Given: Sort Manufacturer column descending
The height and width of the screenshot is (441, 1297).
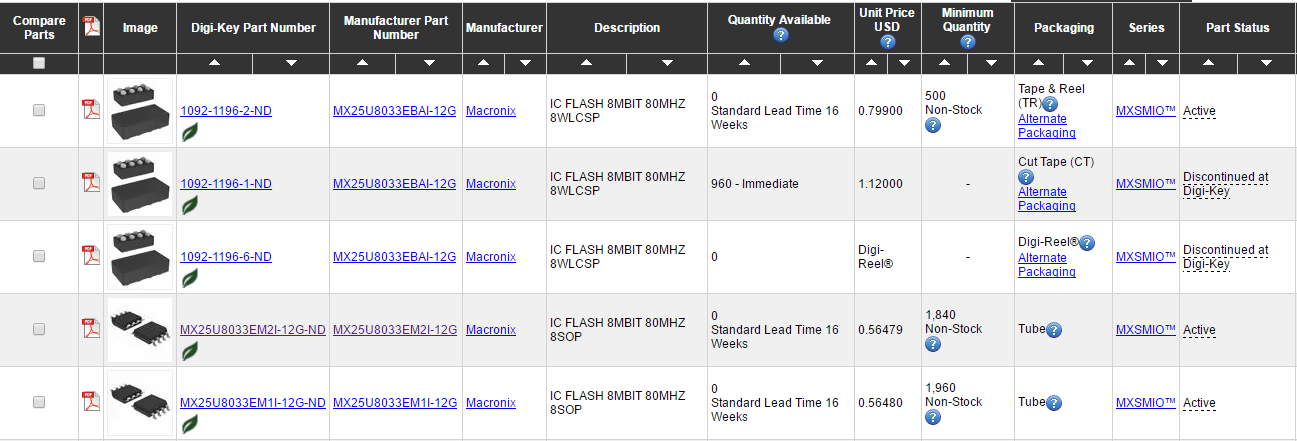Looking at the screenshot, I should coord(525,63).
